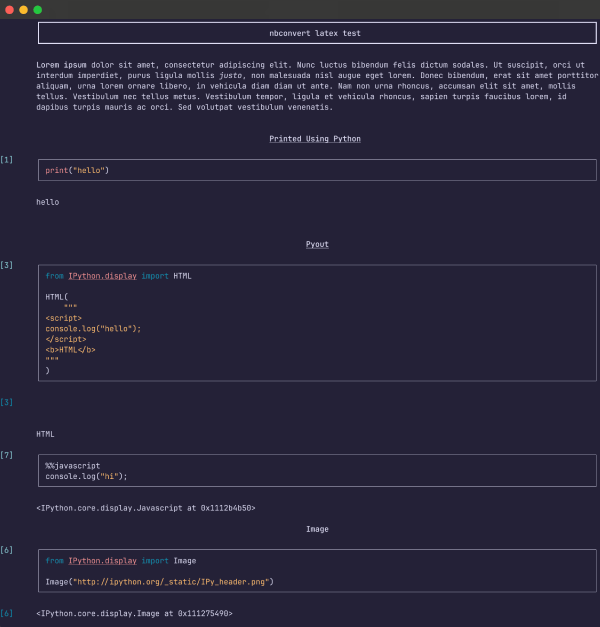This screenshot has height=627, width=600.
Task: Click 'IPython.display' in the HTML import line
Action: point(102,276)
